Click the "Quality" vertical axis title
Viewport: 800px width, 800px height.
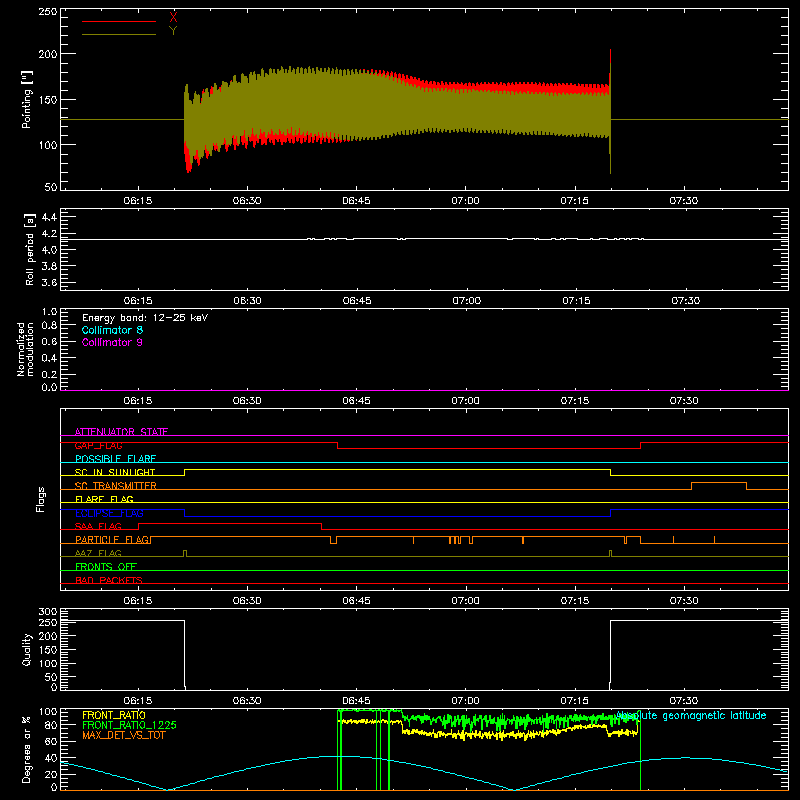tap(27, 649)
